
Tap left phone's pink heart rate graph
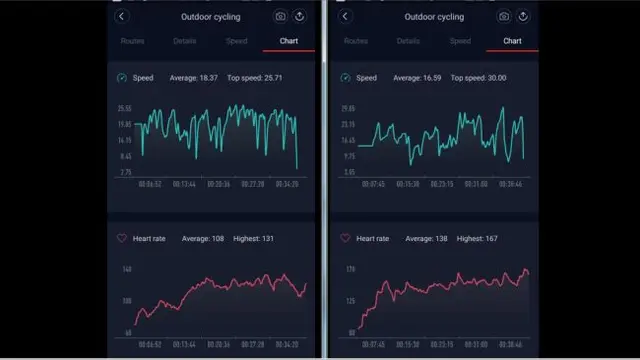tap(220, 299)
